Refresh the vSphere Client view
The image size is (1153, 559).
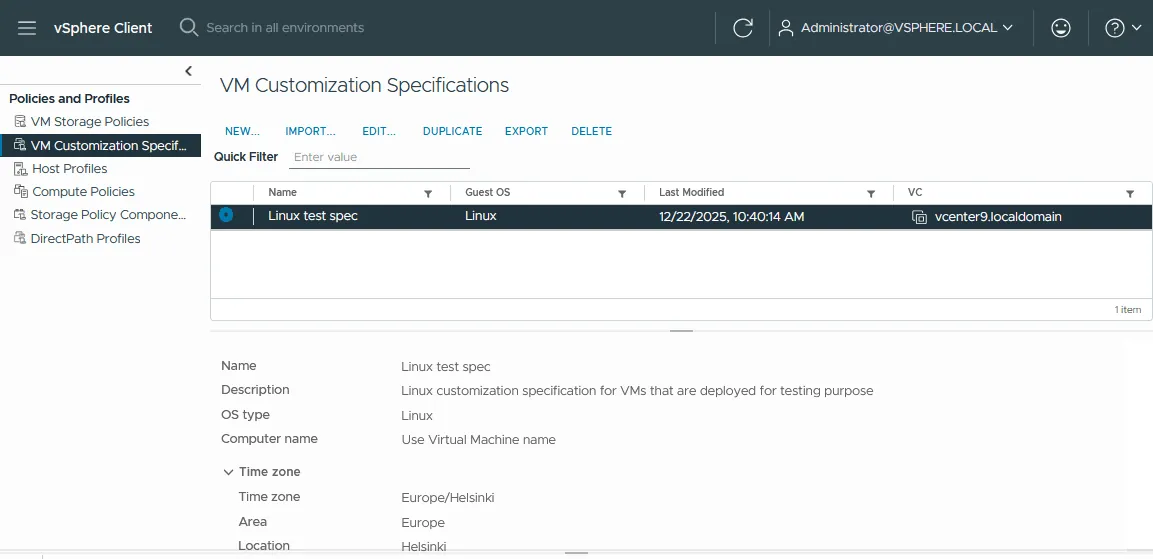[743, 28]
